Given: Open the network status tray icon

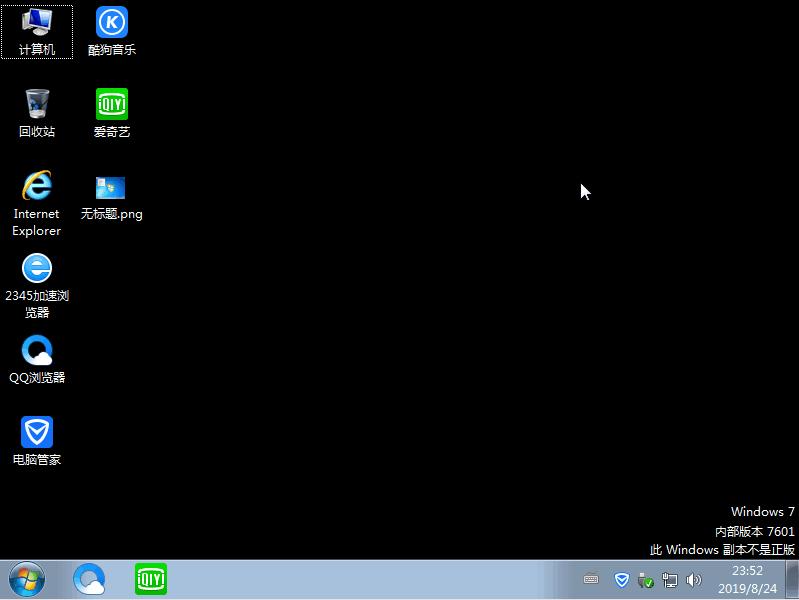Looking at the screenshot, I should [x=670, y=580].
